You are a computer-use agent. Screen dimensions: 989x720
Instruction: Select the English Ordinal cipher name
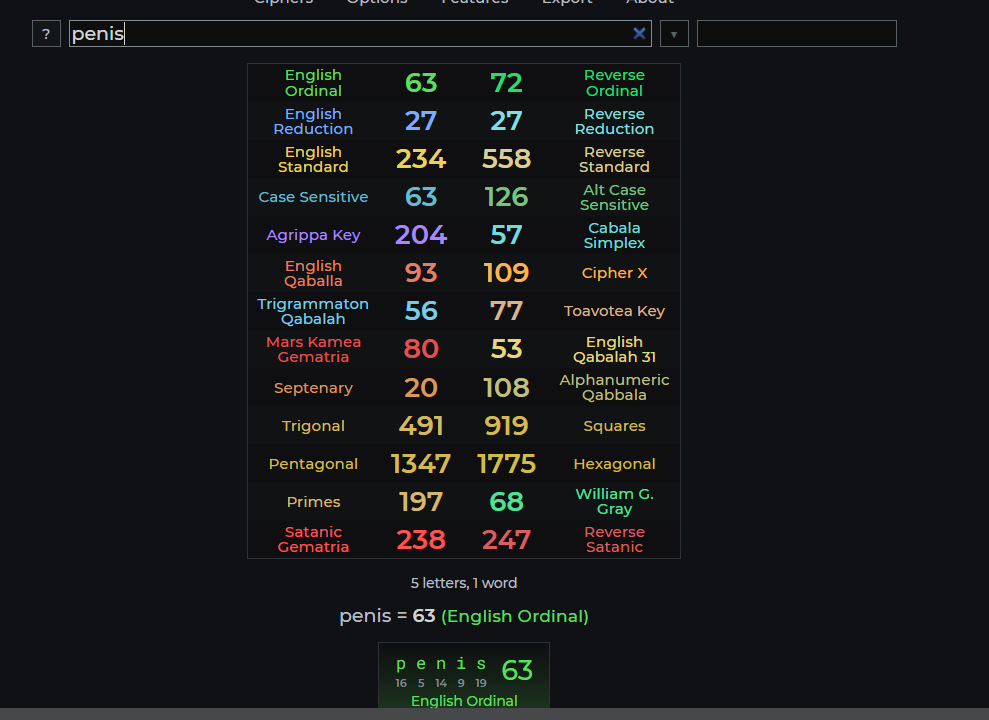(313, 83)
